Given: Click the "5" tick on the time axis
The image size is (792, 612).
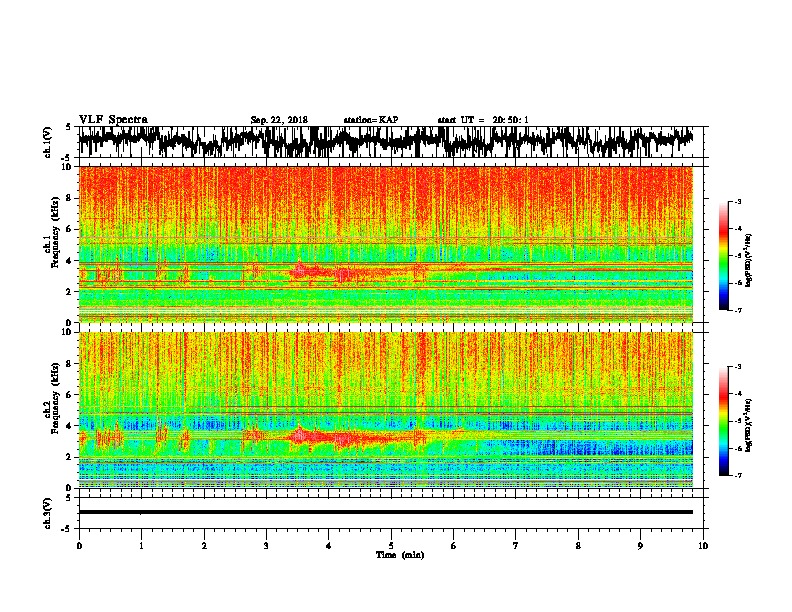Looking at the screenshot, I should point(391,546).
